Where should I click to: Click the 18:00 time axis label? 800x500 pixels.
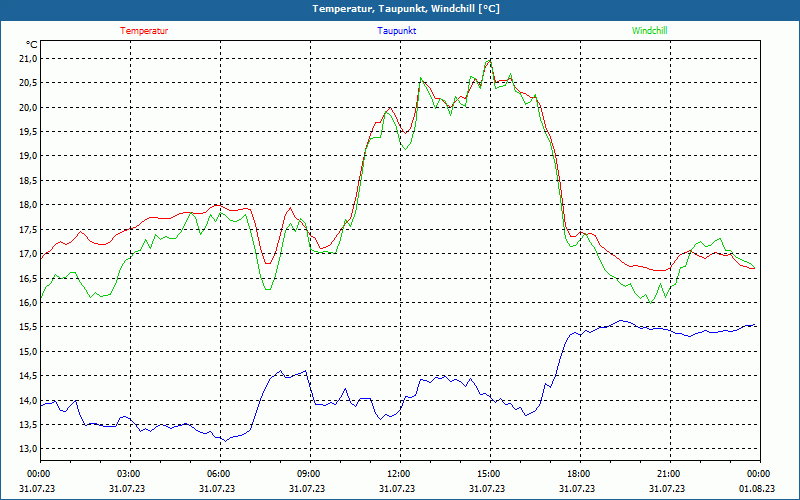coord(578,474)
